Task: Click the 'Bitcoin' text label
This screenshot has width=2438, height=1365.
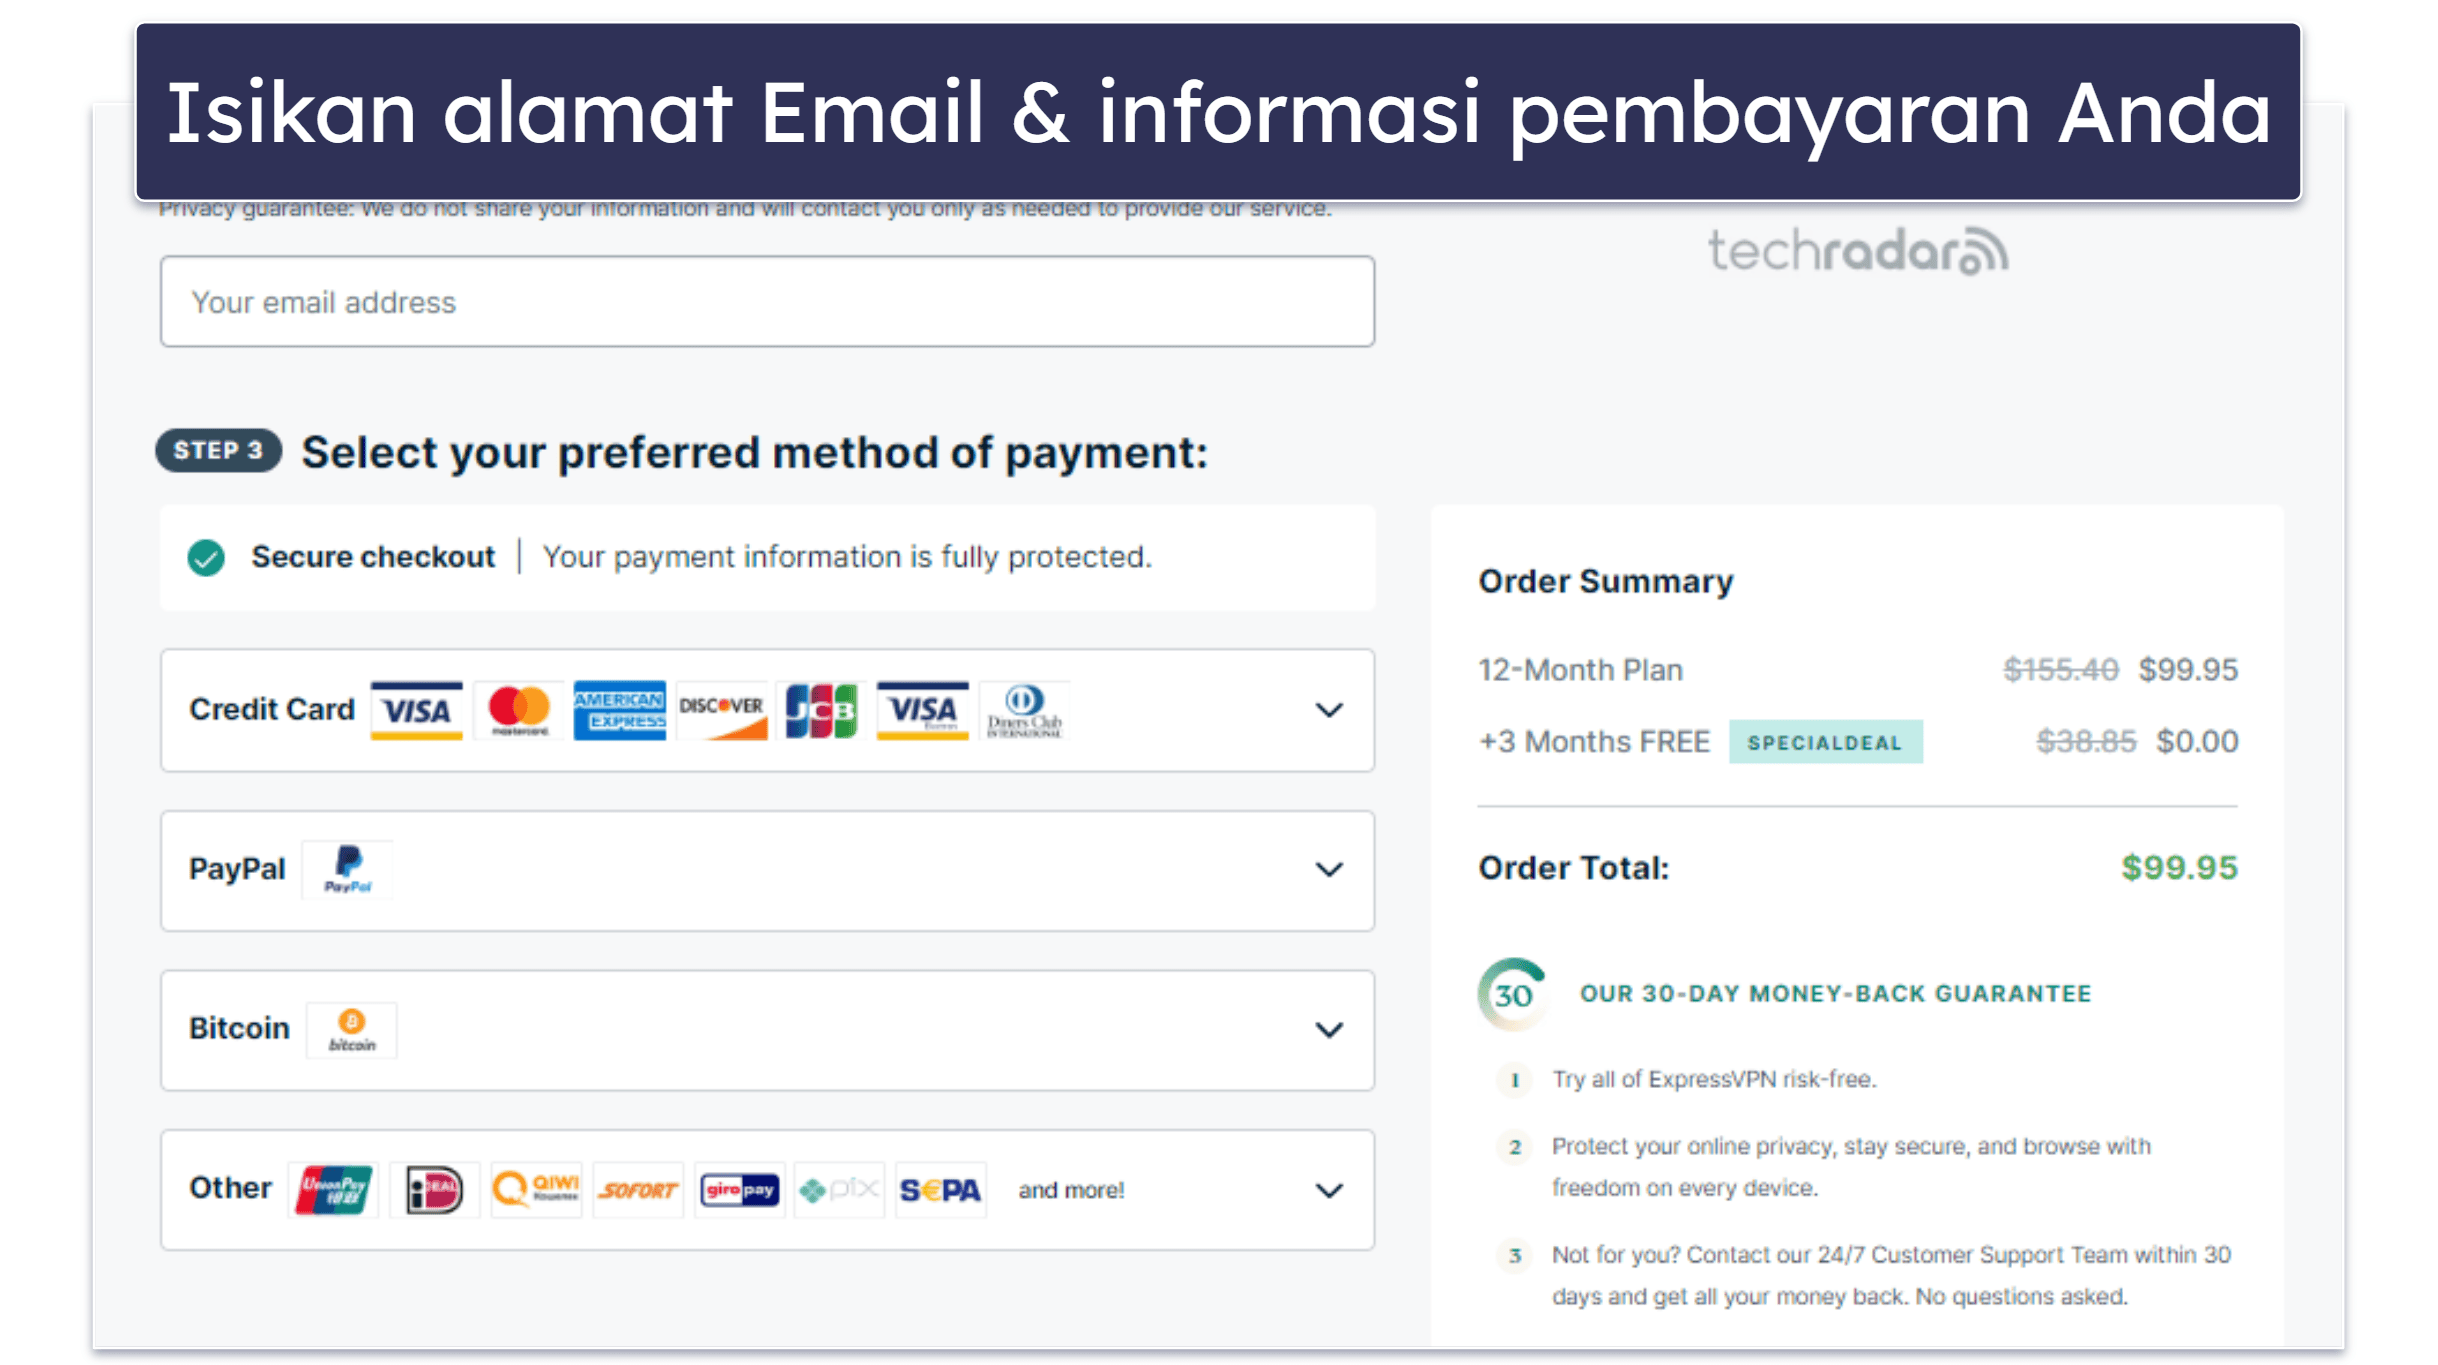Action: (x=239, y=1028)
